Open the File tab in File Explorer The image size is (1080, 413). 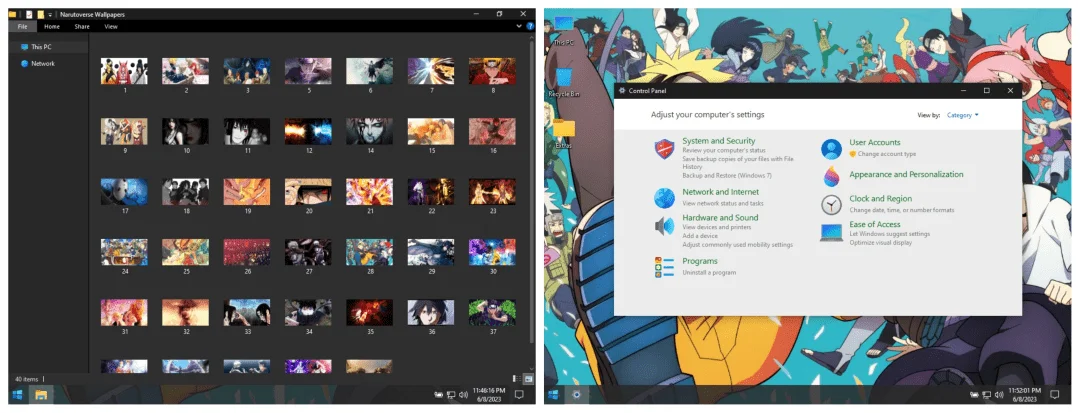[23, 26]
